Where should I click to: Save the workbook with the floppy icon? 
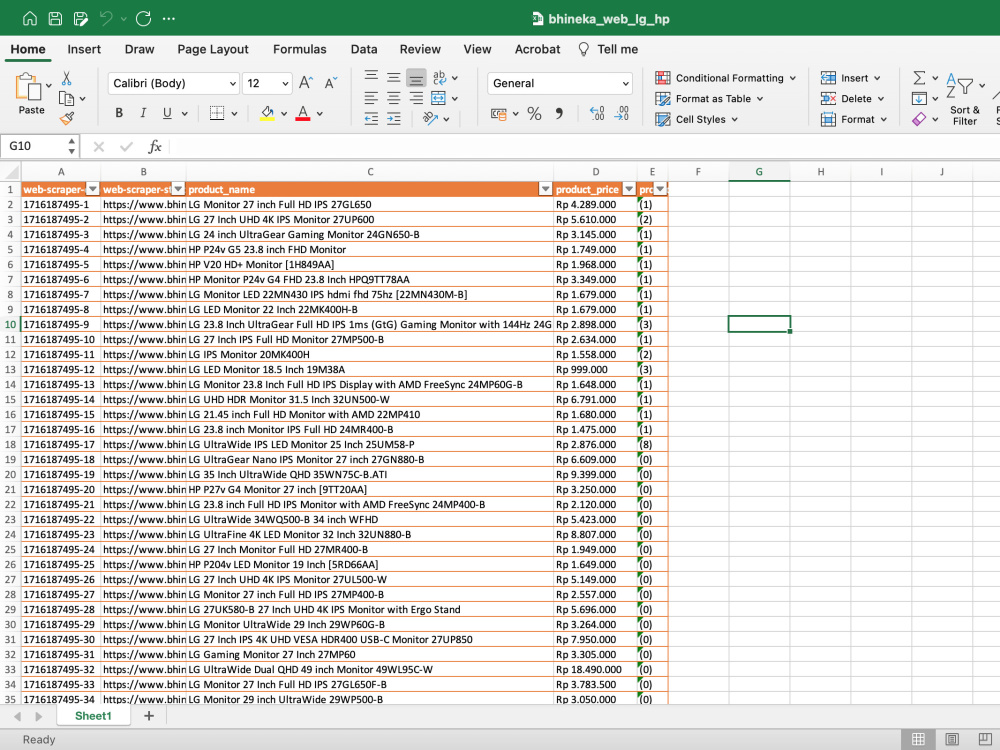click(55, 18)
